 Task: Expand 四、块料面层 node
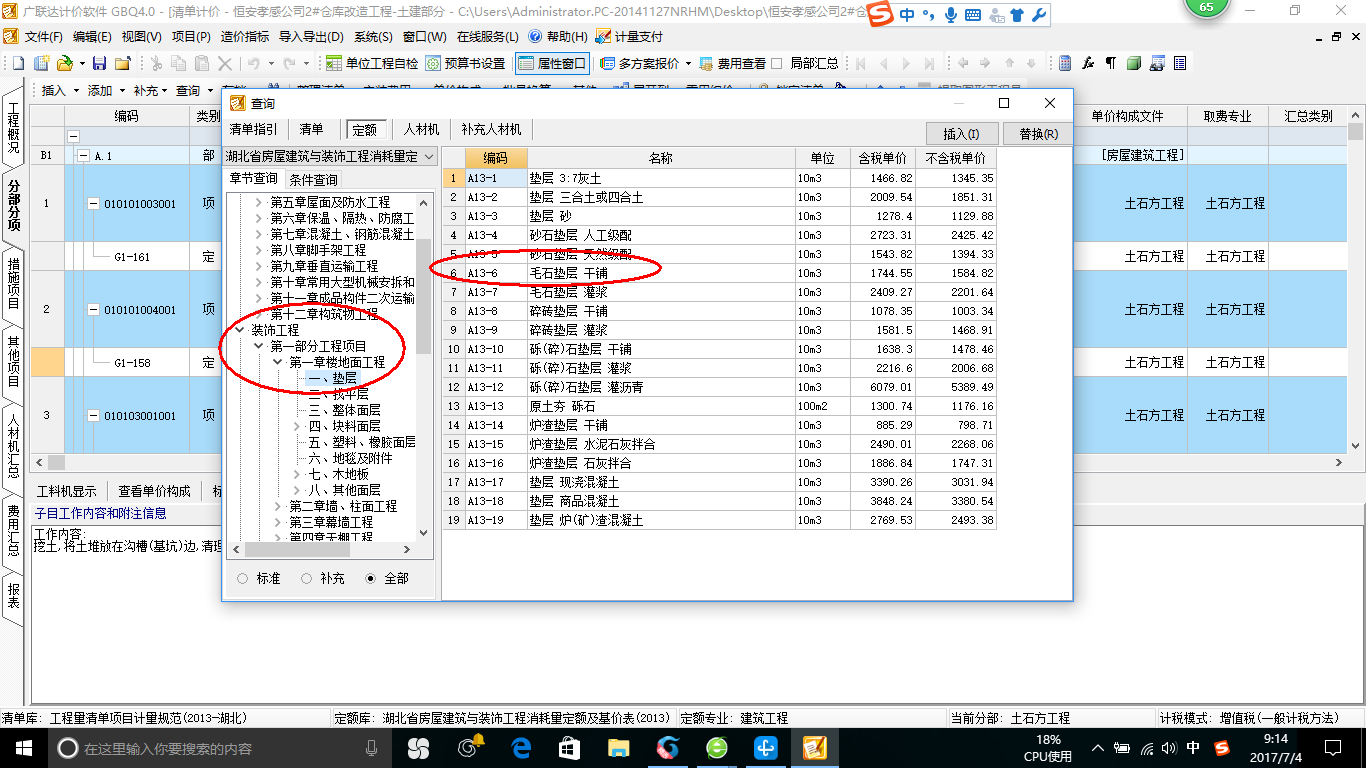coord(298,426)
